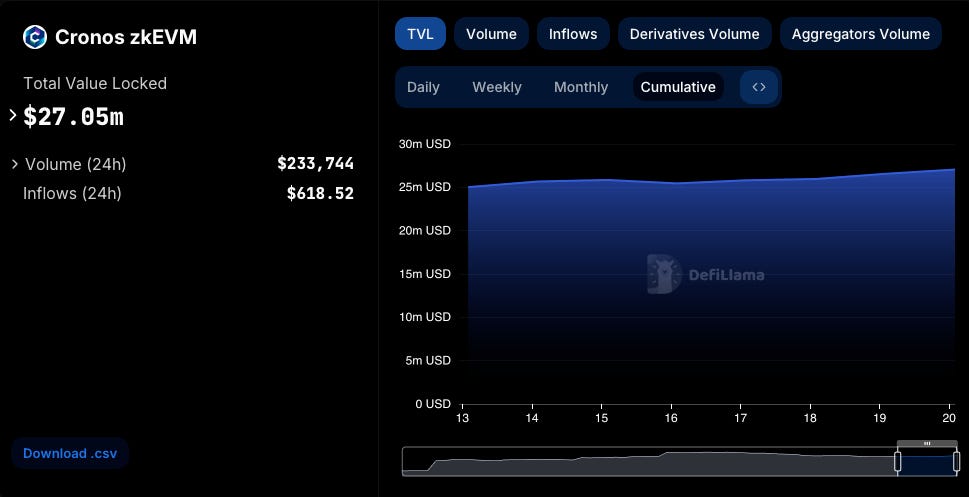
Task: Click date 17 on x-axis
Action: 740,418
